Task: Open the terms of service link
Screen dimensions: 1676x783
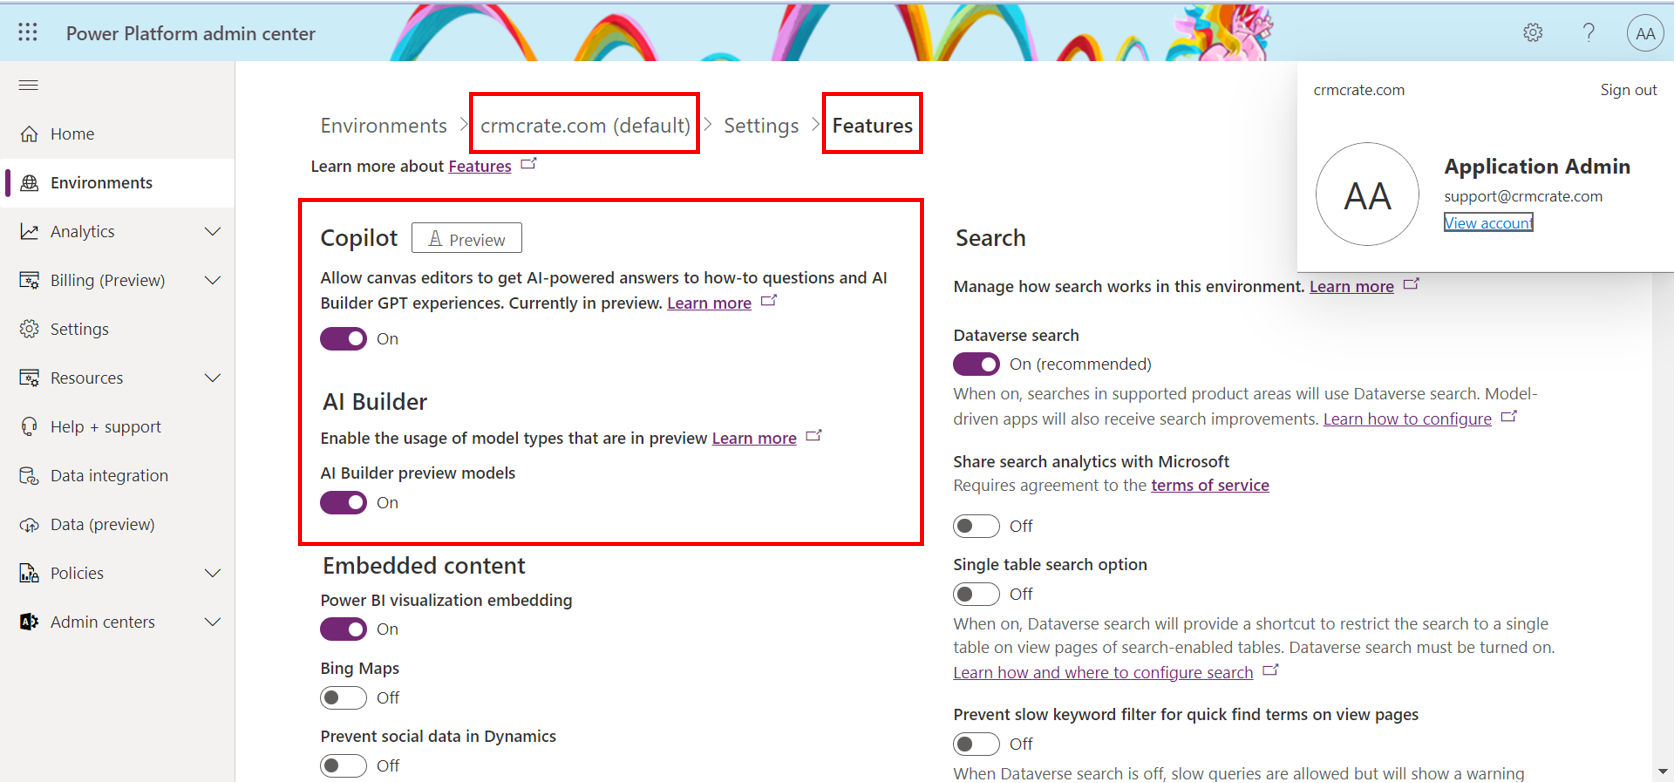Action: pyautogui.click(x=1209, y=486)
